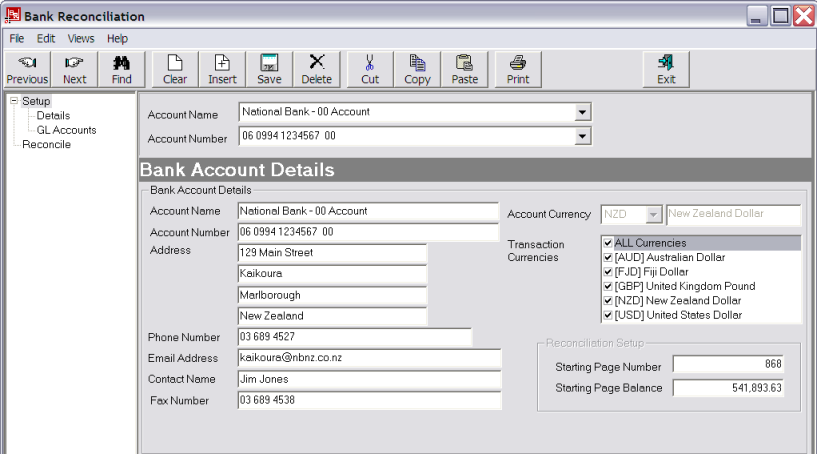Expand the top Account Name dropdown
The width and height of the screenshot is (817, 454).
point(583,113)
